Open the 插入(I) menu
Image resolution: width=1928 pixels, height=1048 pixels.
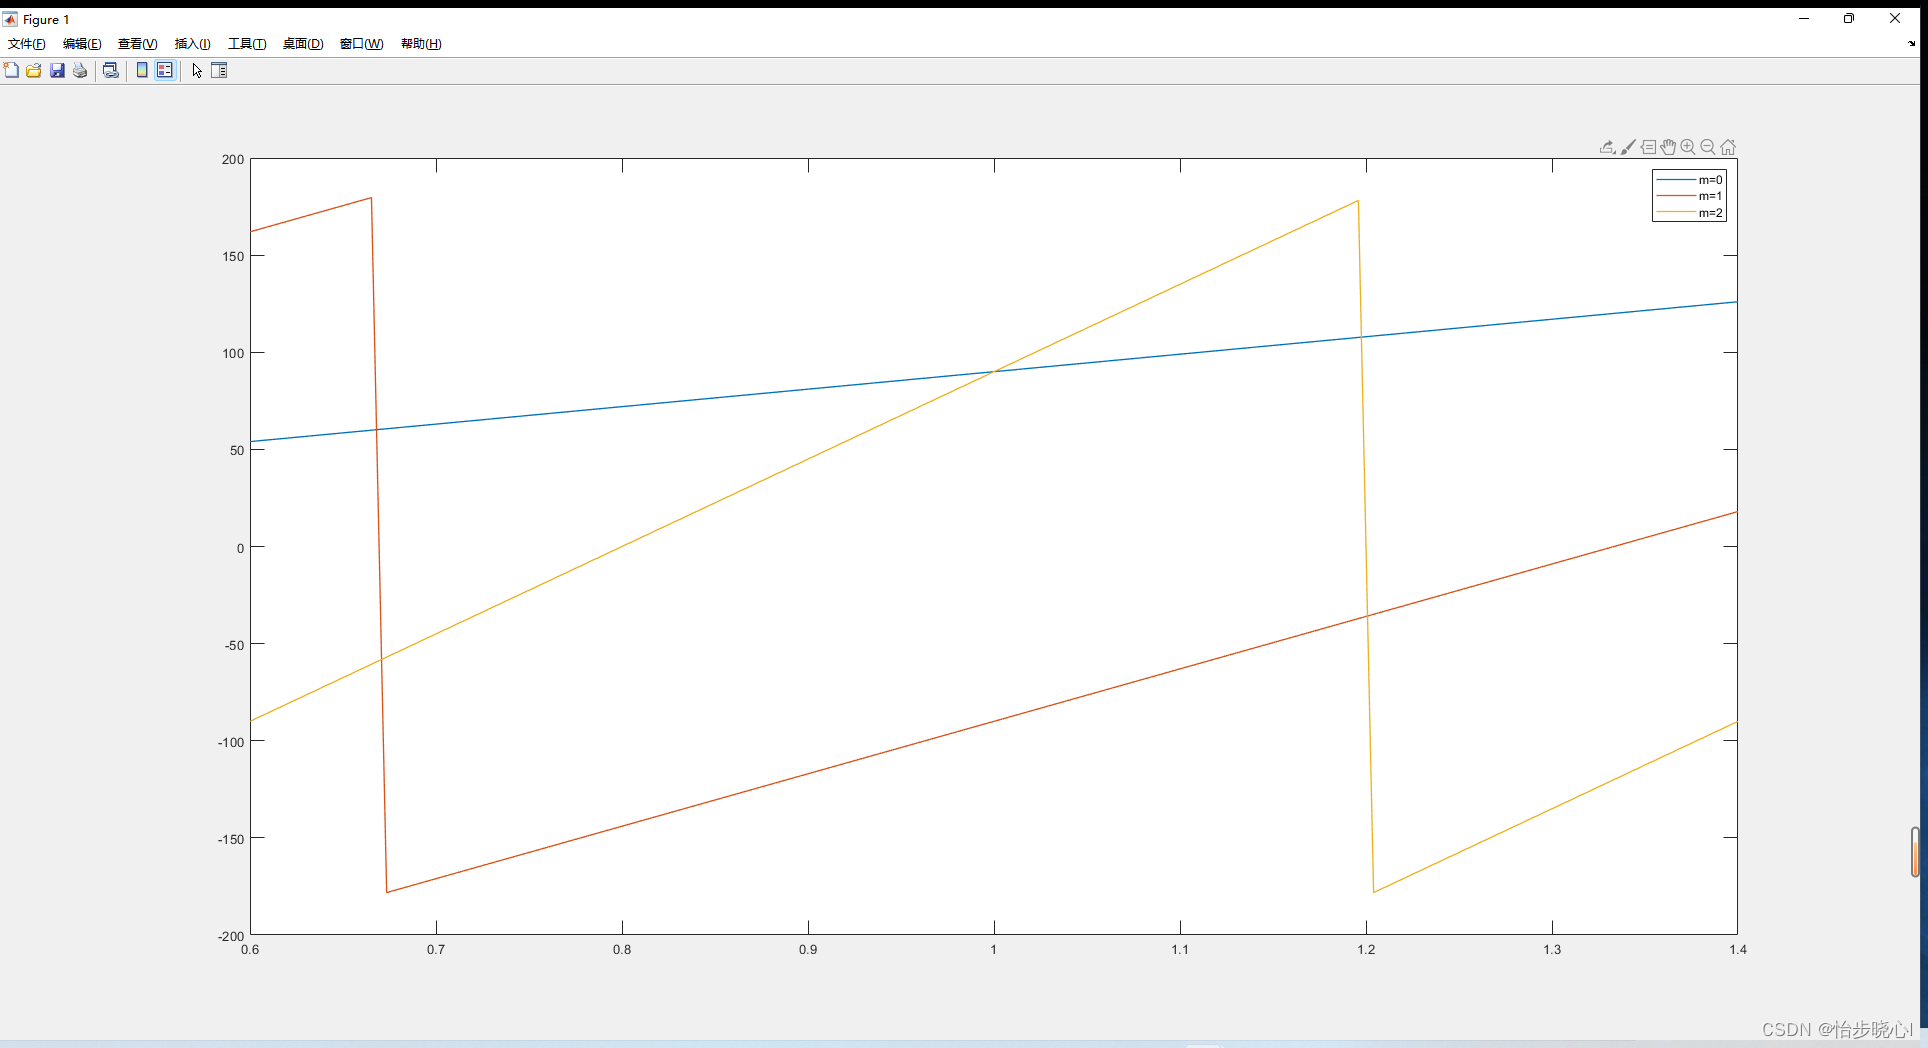(x=193, y=44)
